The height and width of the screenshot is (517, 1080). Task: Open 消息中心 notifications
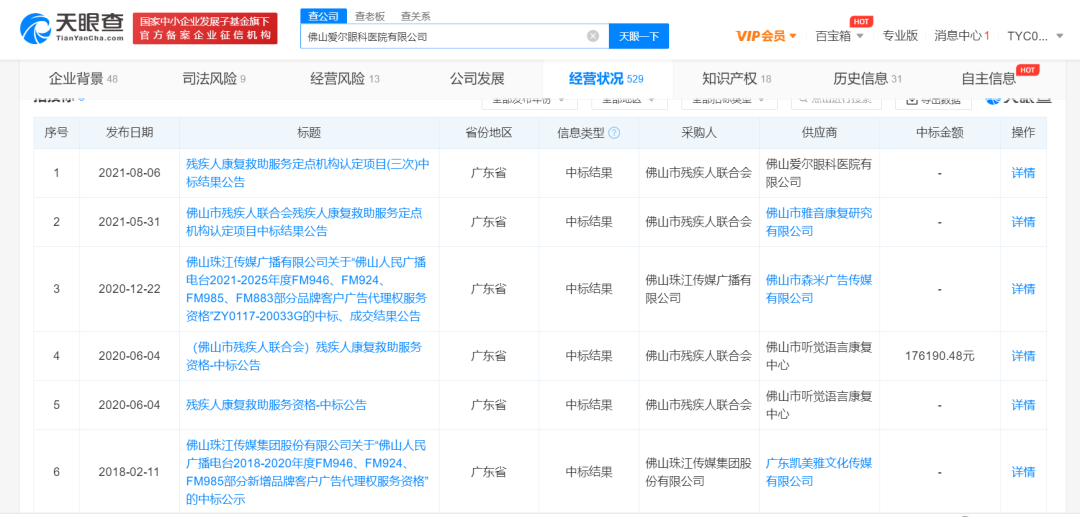click(961, 36)
